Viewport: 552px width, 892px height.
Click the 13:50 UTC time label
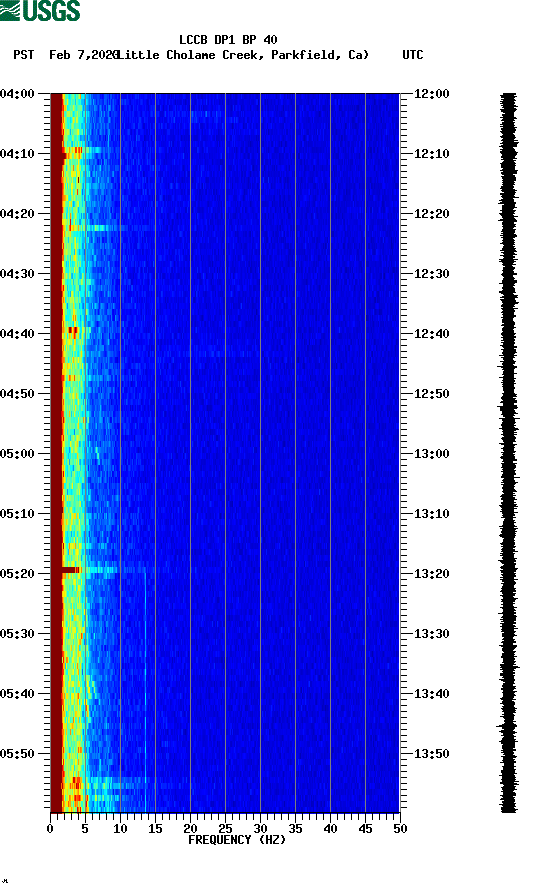tap(431, 754)
